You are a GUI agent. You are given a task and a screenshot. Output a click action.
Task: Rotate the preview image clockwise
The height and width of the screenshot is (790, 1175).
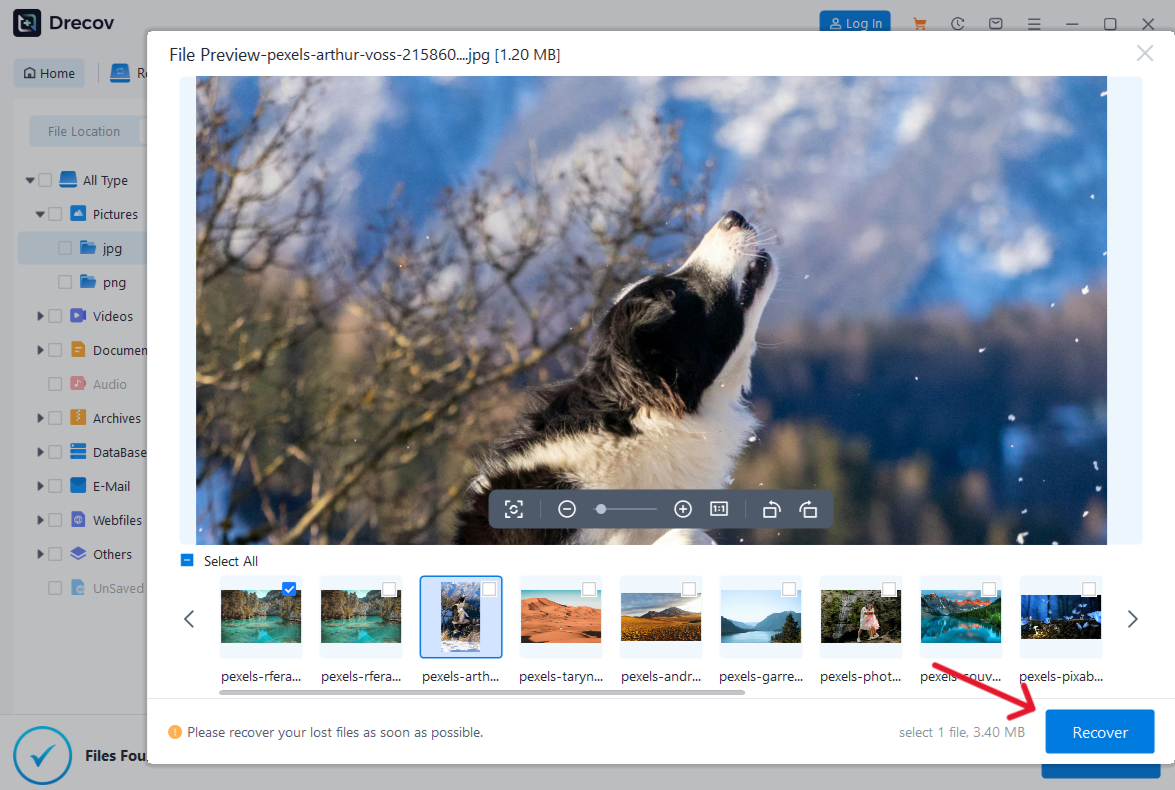809,509
